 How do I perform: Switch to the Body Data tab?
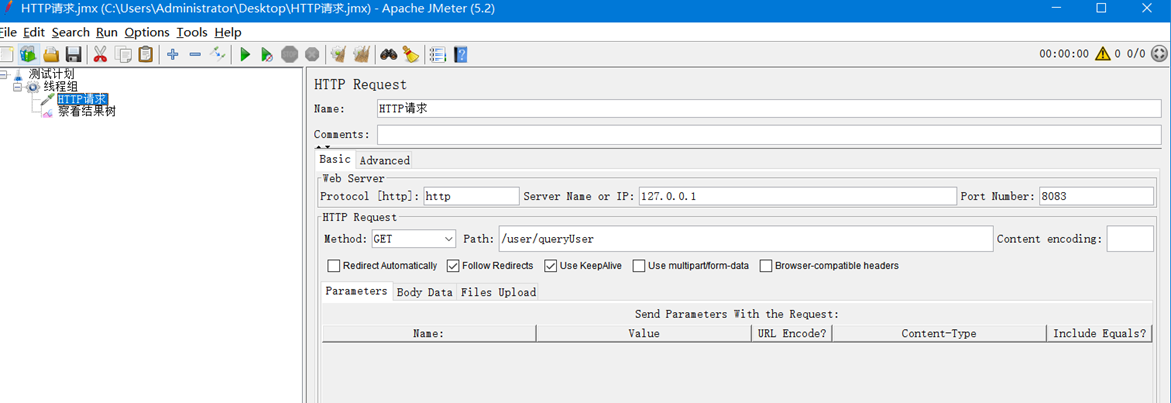coord(424,293)
